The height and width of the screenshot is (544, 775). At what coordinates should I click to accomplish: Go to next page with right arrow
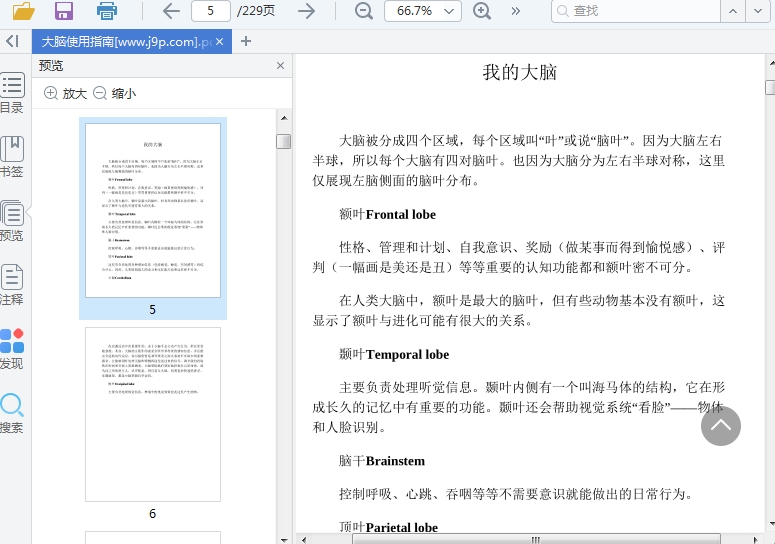307,11
